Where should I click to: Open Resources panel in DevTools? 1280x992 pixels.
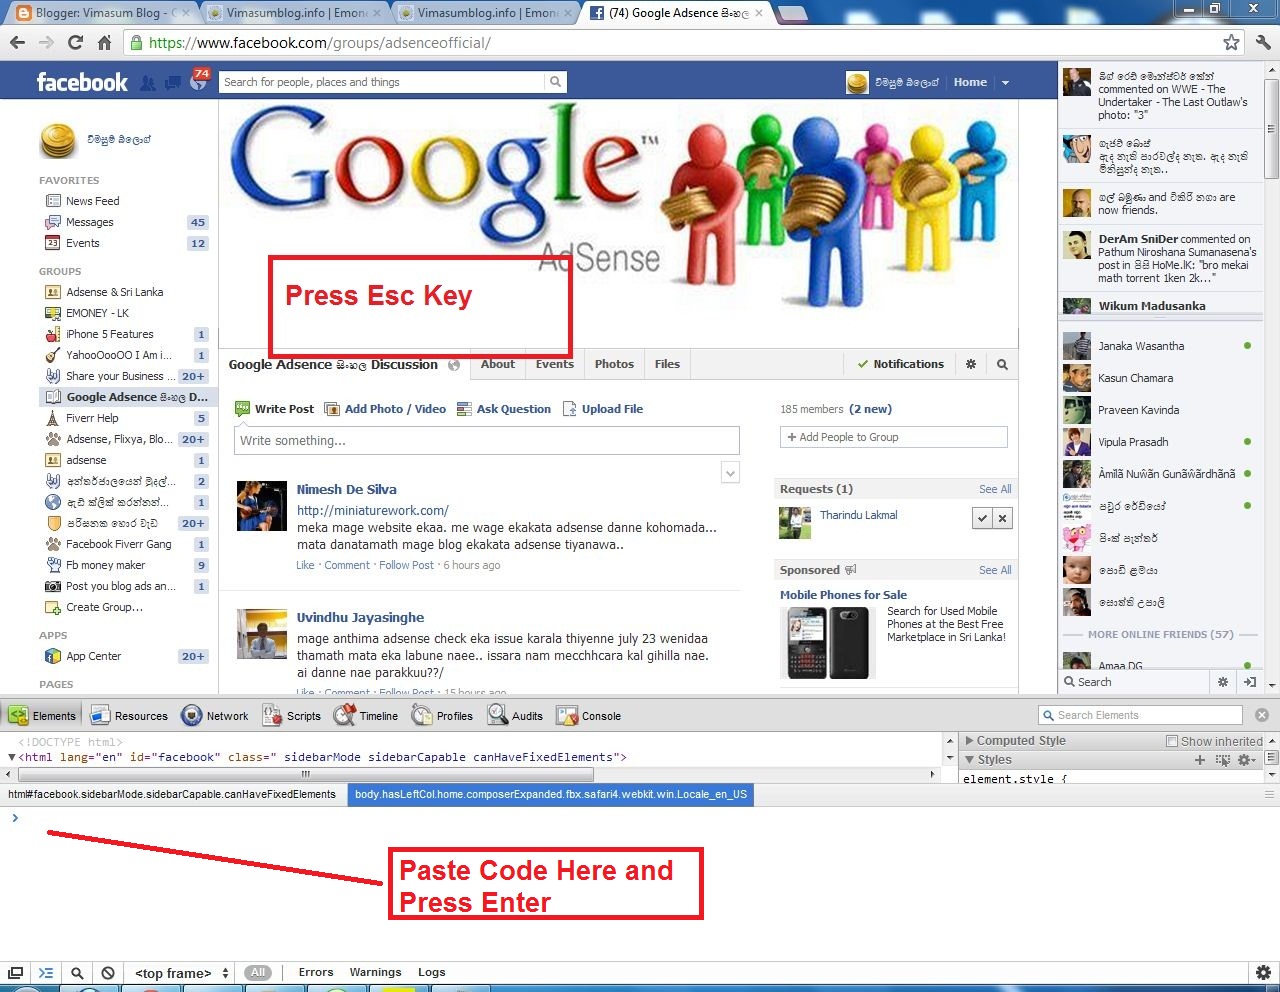(129, 716)
